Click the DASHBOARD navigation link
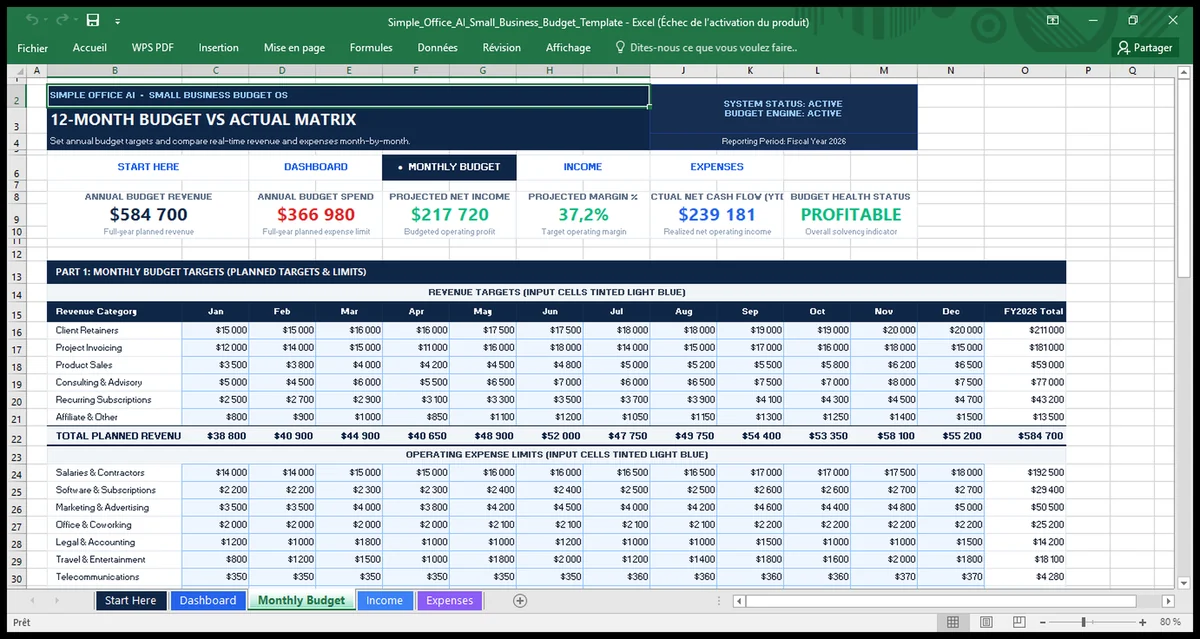The image size is (1200, 639). tap(316, 167)
